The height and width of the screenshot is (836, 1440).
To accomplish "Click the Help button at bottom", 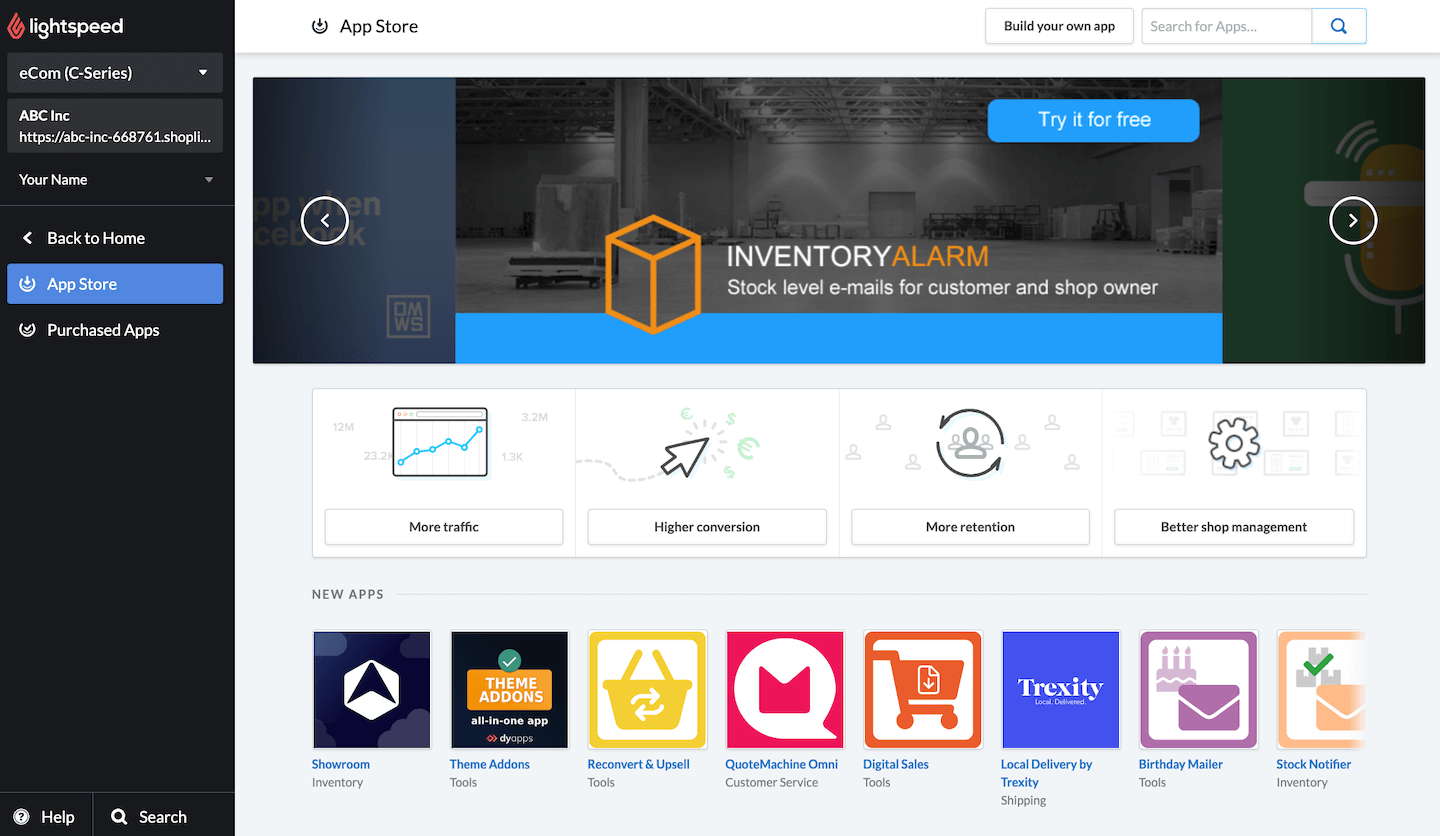I will (46, 816).
